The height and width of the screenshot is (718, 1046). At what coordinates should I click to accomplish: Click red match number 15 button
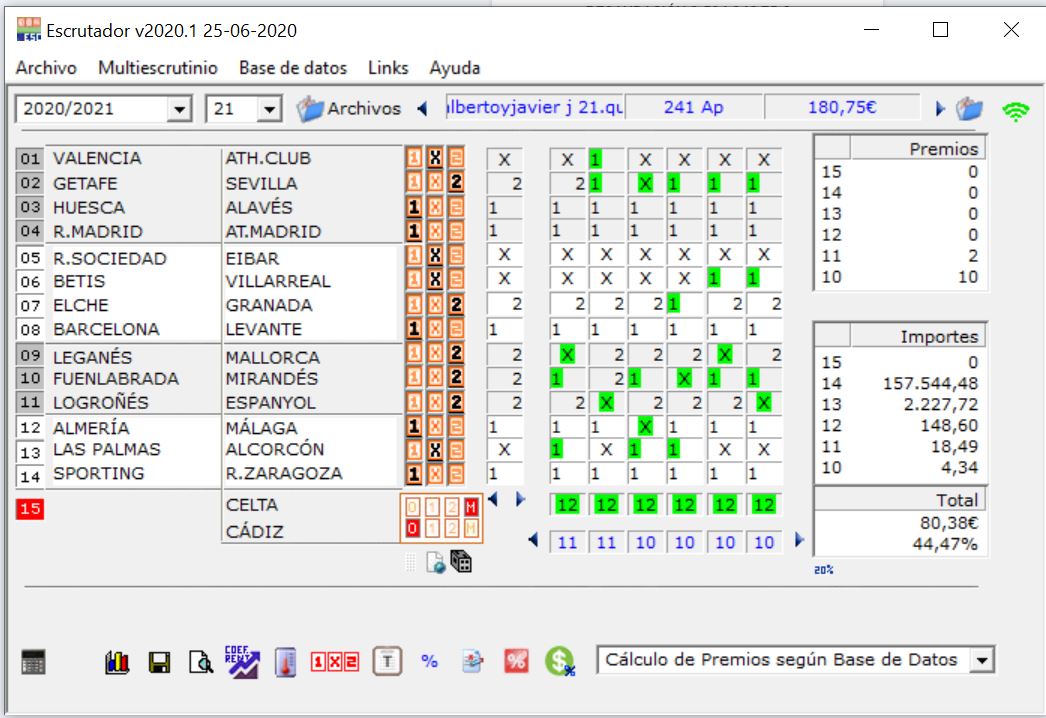coord(30,509)
